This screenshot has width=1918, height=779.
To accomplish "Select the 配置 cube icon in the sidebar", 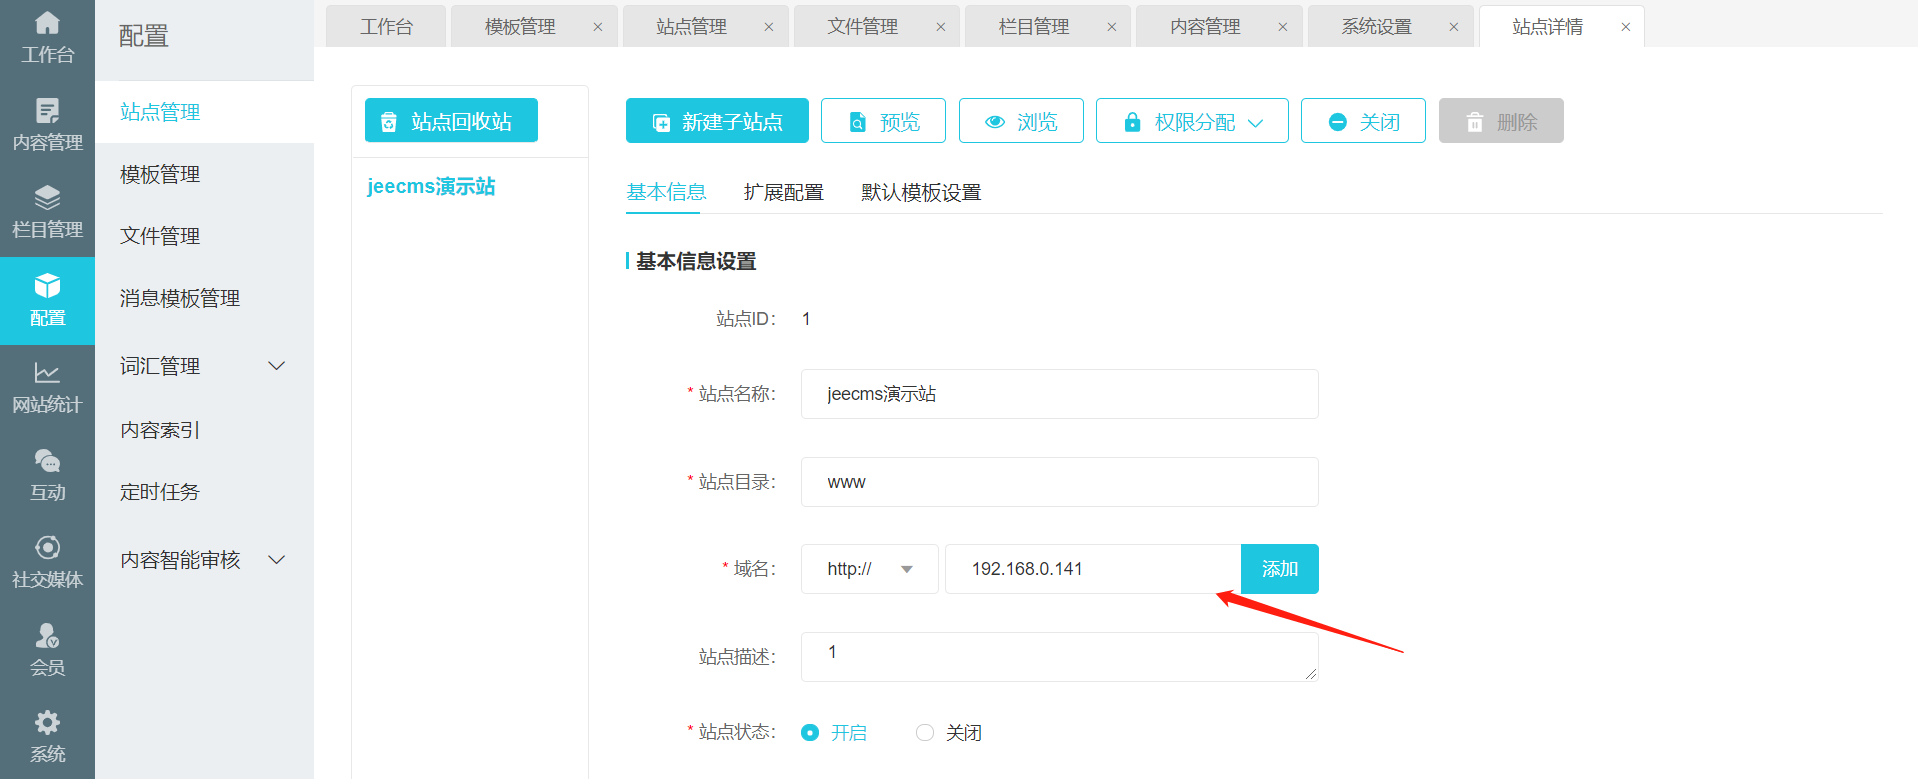I will 47,286.
